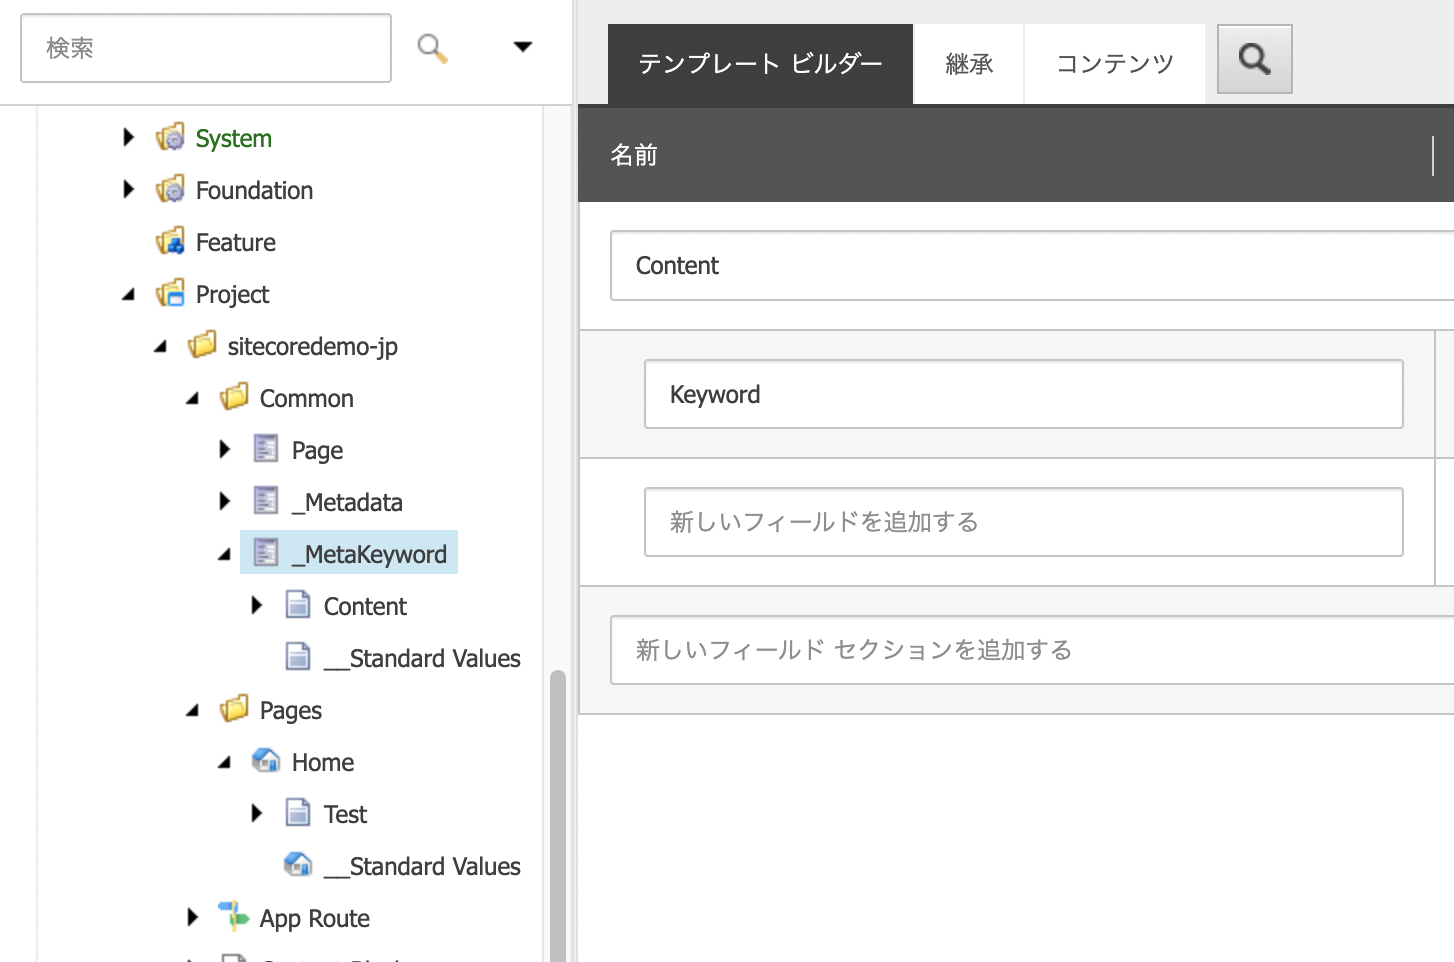Select Standard Values label under Home

tap(422, 866)
